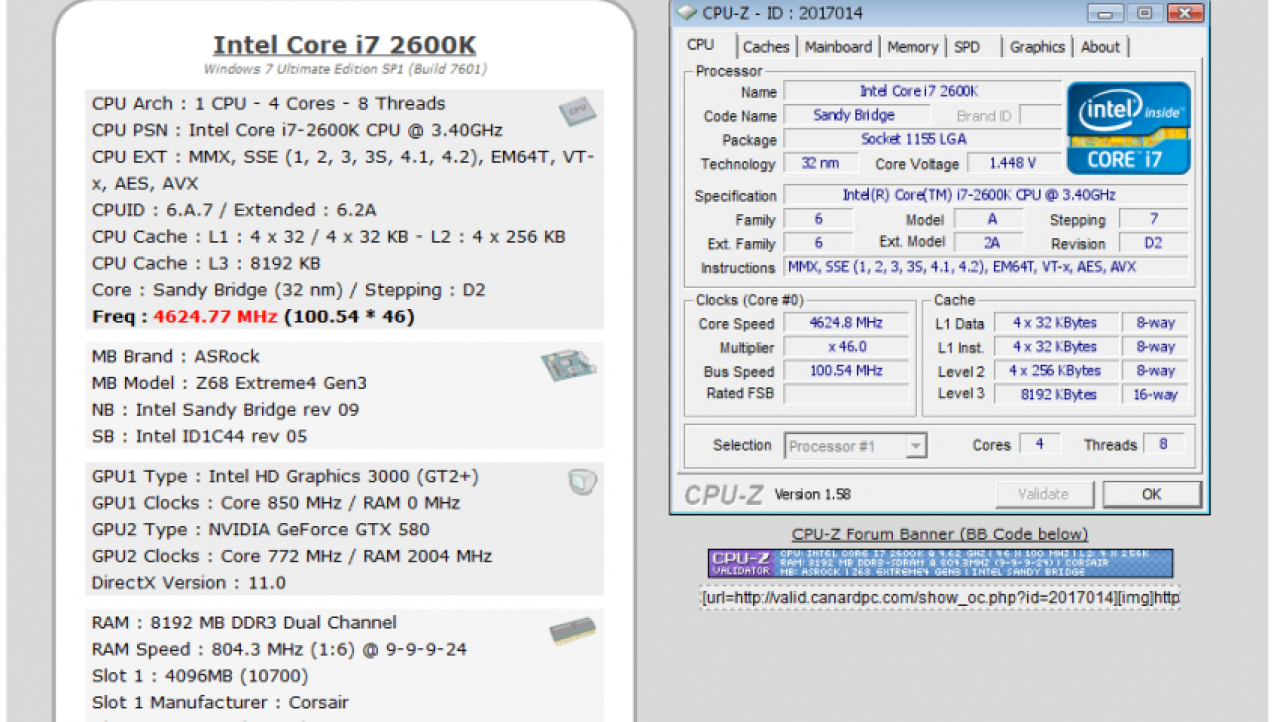Click the Level 2 value 4 x 256 KBytes
This screenshot has width=1280, height=722.
pos(1055,371)
